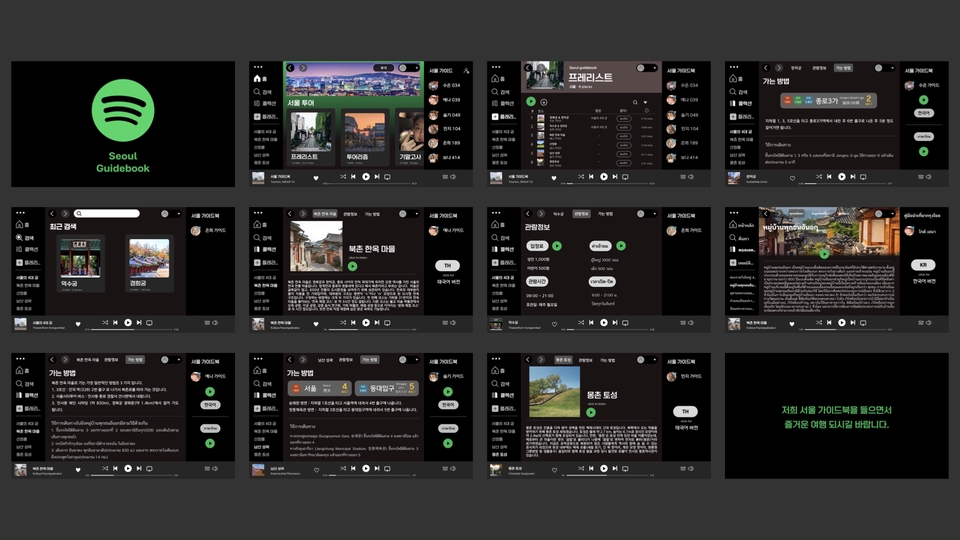The image size is (960, 540).
Task: Toggle shuffle in 서울 동대입구 screen player
Action: [343, 468]
